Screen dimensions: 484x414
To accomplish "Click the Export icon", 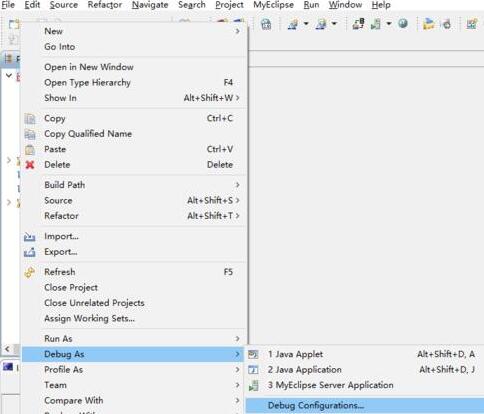I will click(30, 252).
